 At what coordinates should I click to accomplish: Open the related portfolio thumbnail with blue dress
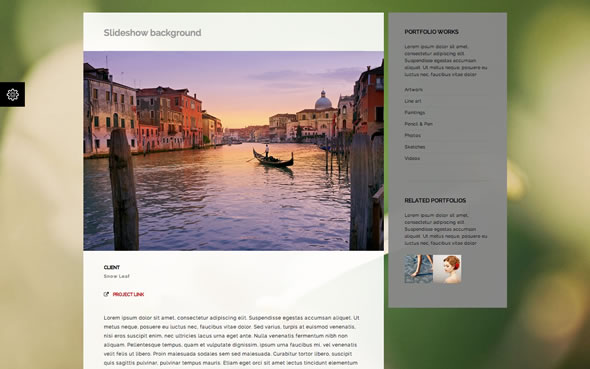pos(418,269)
